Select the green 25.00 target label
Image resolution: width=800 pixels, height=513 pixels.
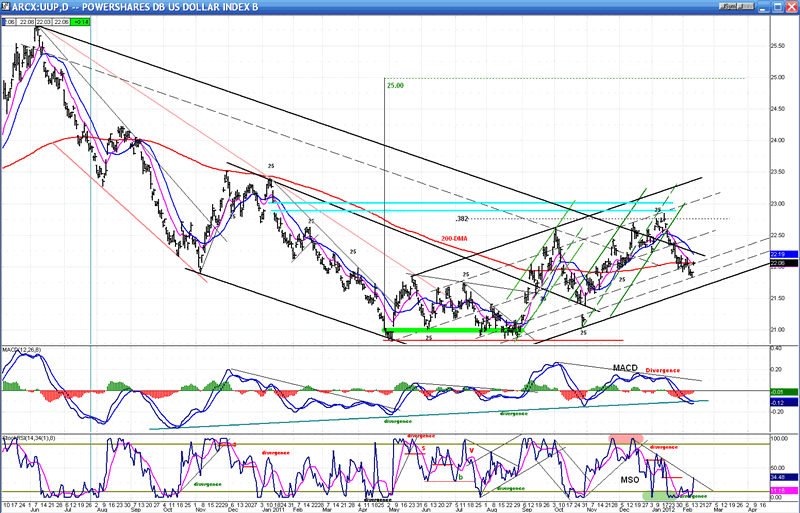[x=397, y=86]
